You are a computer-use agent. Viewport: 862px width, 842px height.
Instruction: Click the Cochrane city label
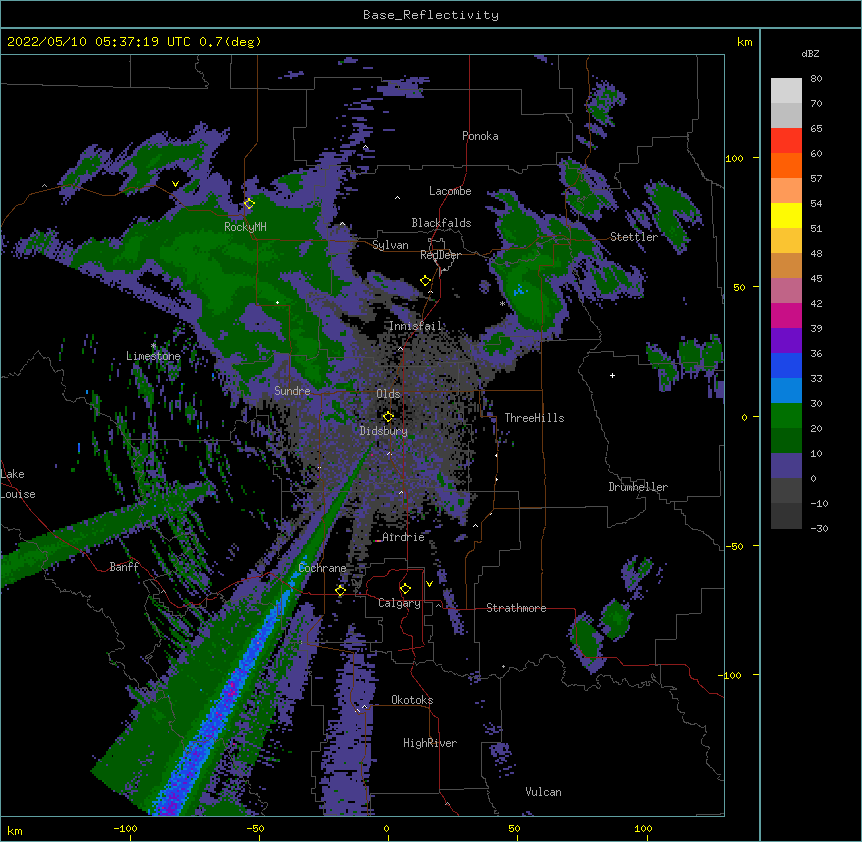click(322, 568)
